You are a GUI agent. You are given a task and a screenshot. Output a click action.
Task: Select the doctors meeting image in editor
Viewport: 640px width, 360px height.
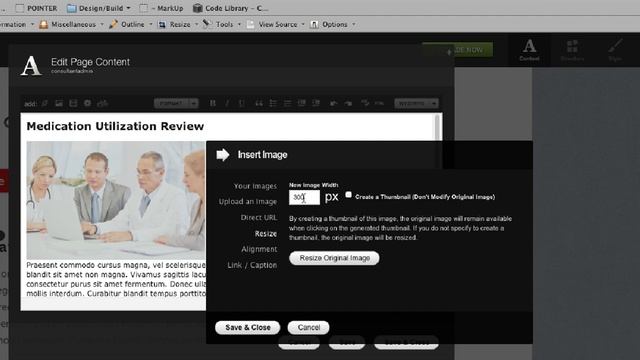click(116, 200)
